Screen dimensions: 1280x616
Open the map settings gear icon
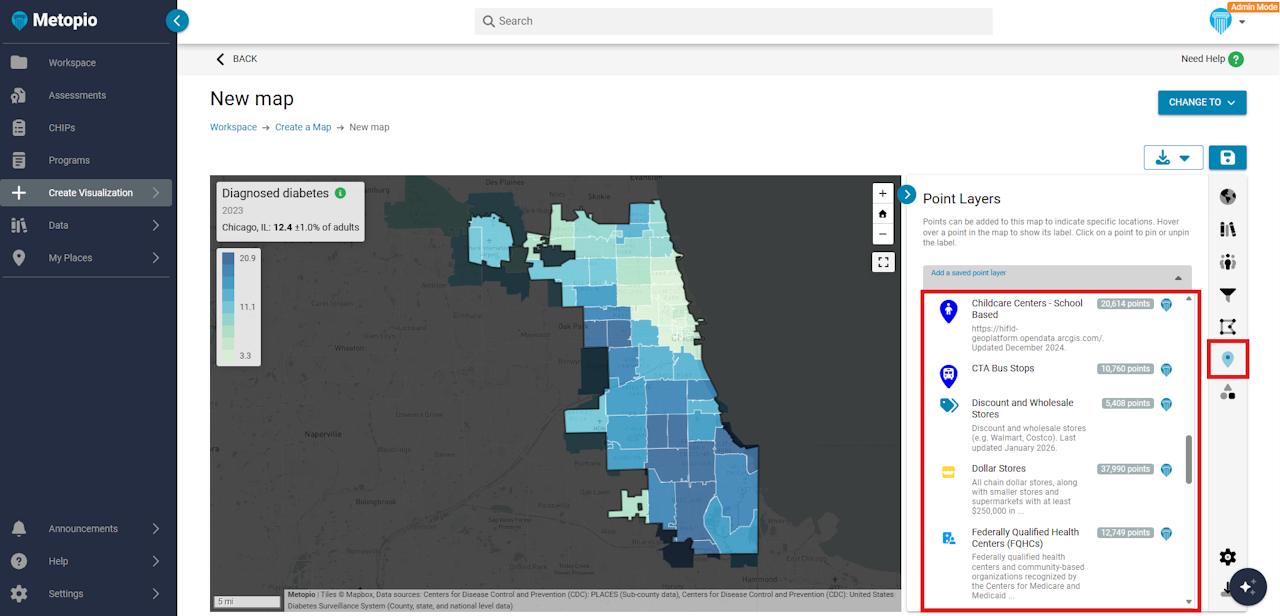[x=1228, y=557]
